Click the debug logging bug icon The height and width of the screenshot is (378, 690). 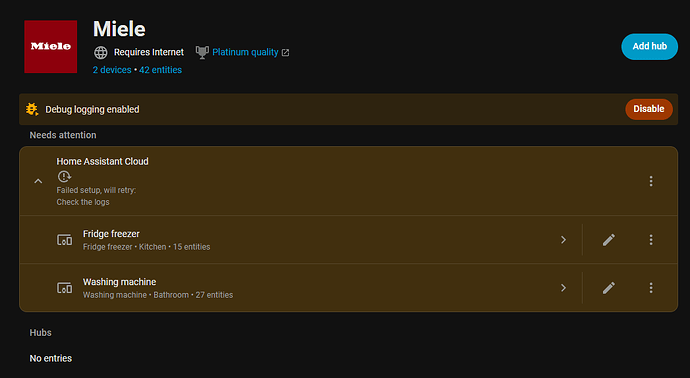[x=32, y=109]
